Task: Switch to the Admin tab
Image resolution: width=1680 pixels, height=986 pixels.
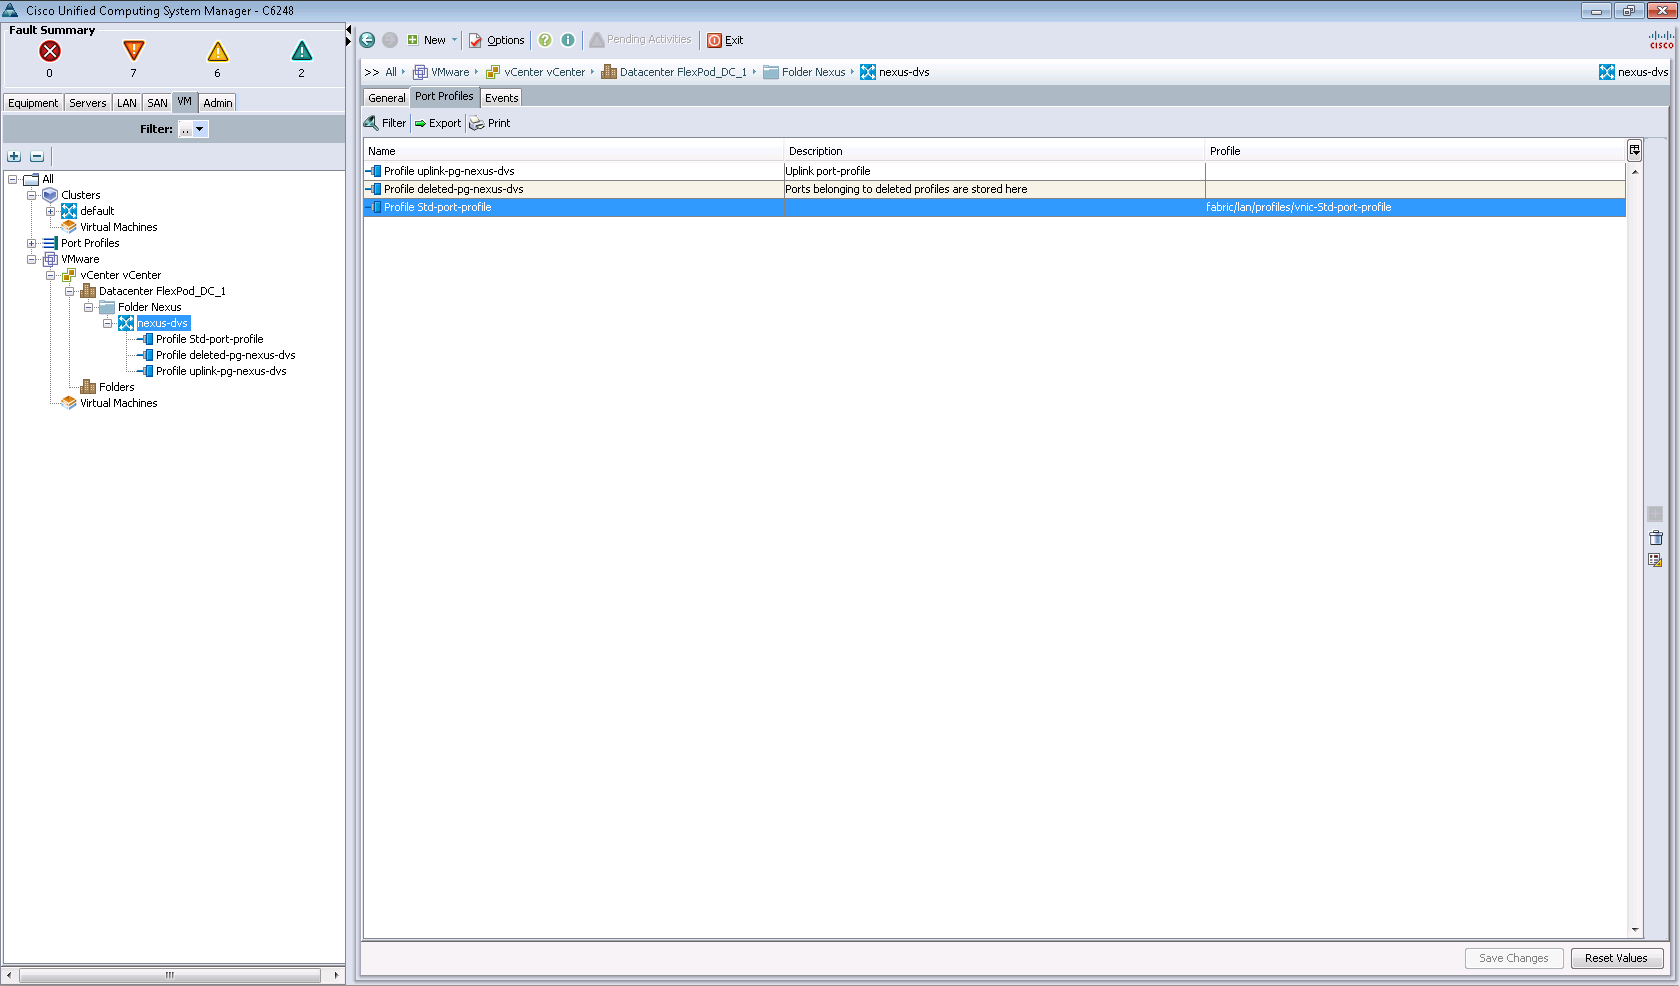Action: (x=218, y=103)
